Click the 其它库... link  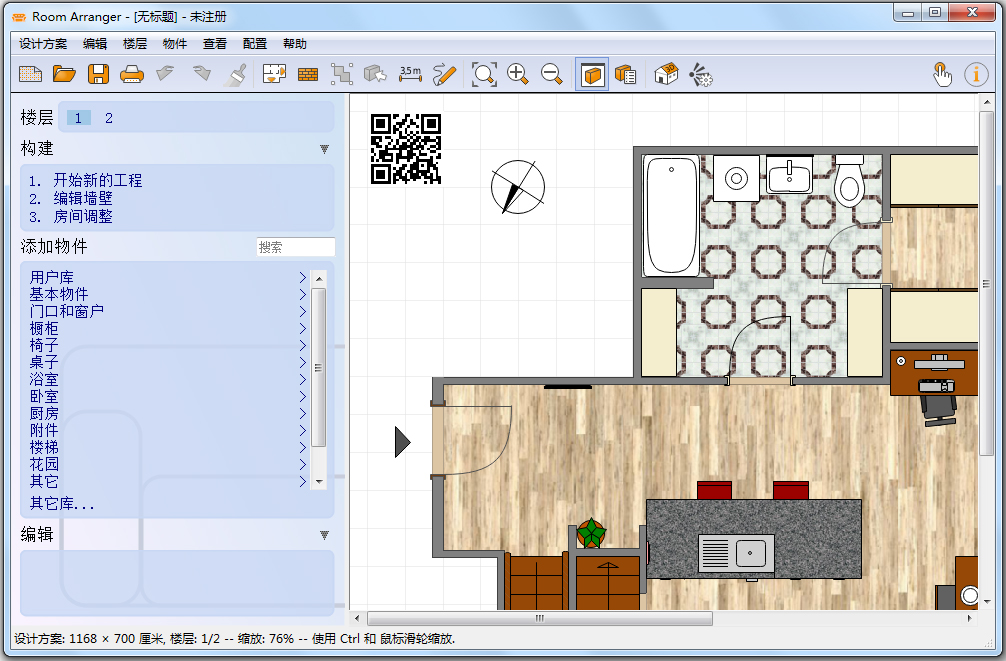pos(62,504)
